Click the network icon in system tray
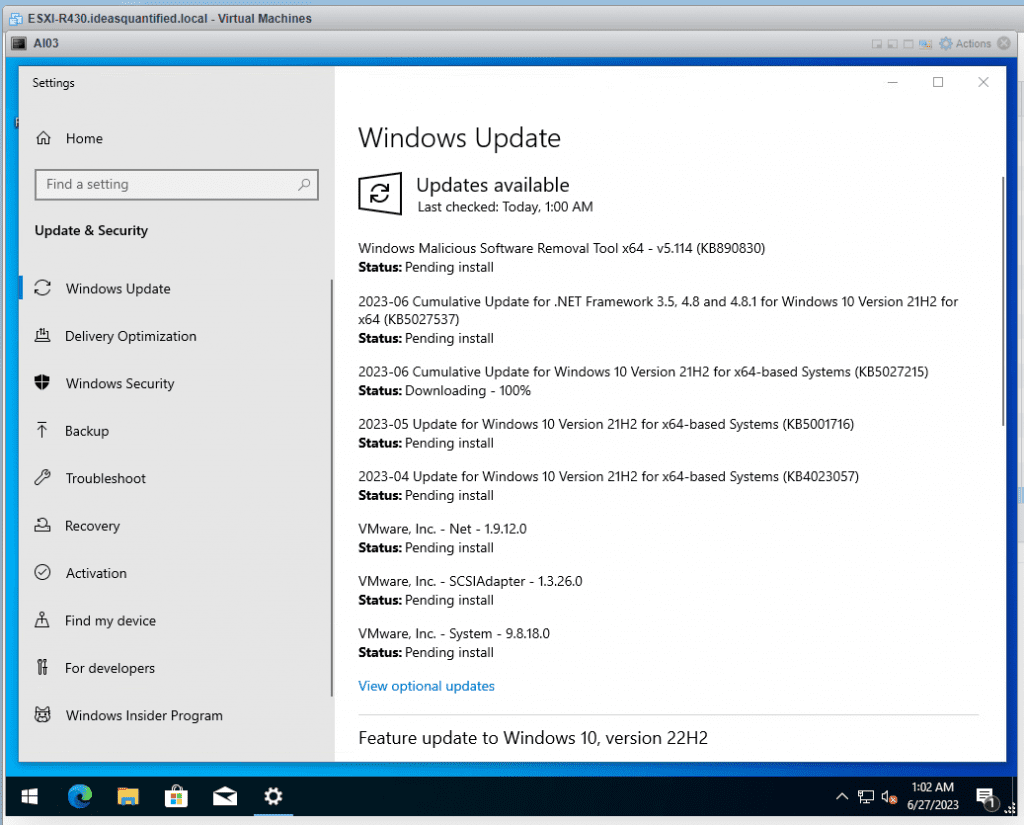 pyautogui.click(x=866, y=797)
